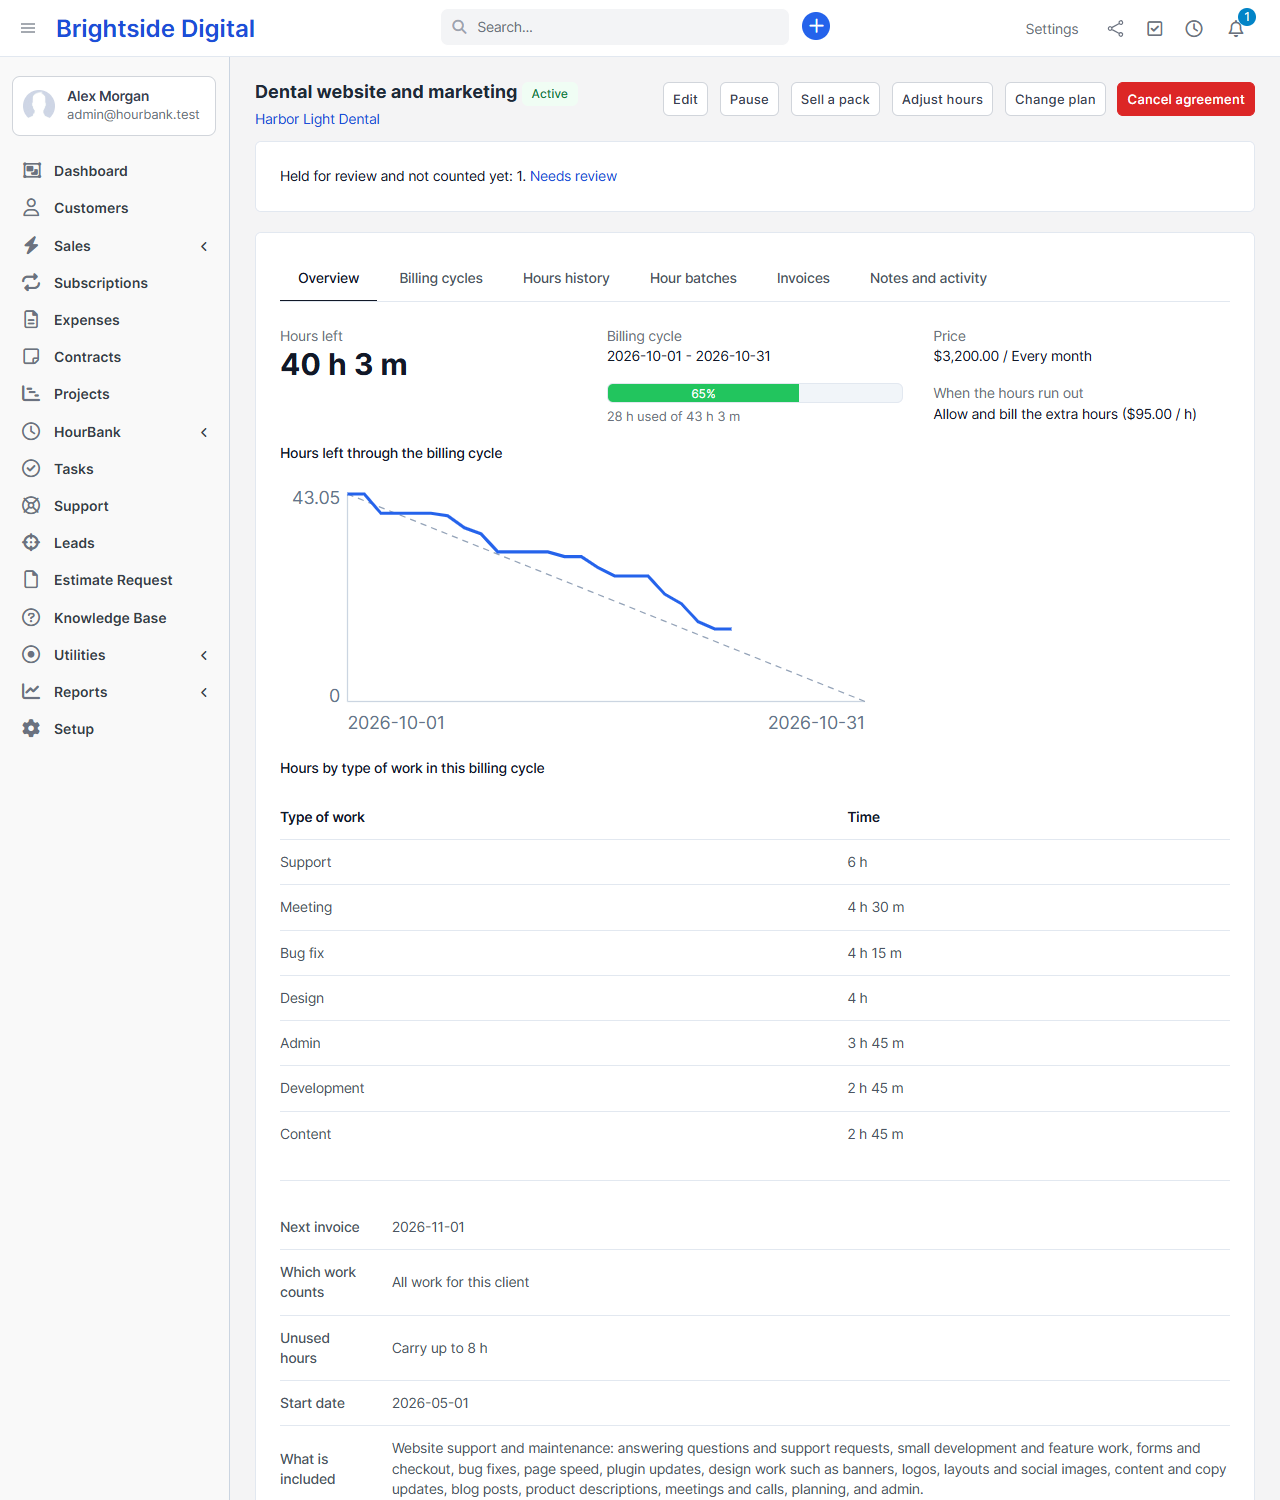The image size is (1280, 1500).
Task: Open the Notes and activity tab
Action: point(928,278)
